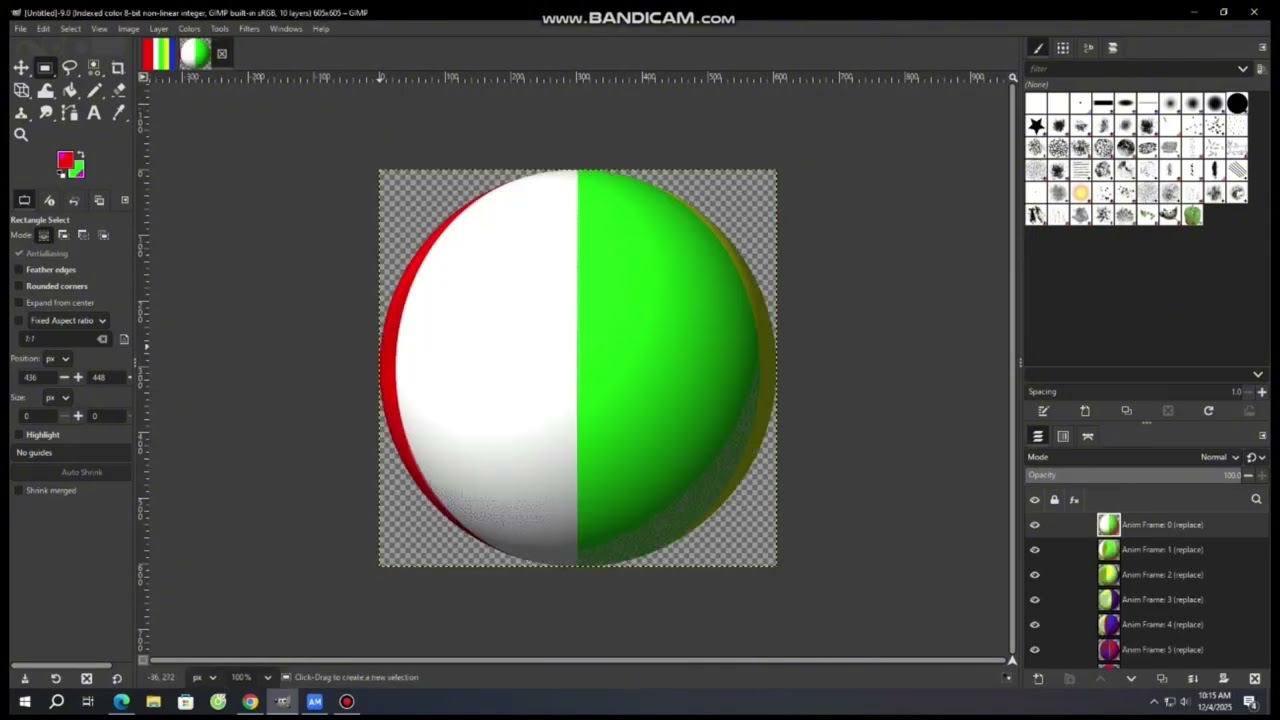
Task: Toggle the Expand from center checkbox
Action: pos(19,303)
